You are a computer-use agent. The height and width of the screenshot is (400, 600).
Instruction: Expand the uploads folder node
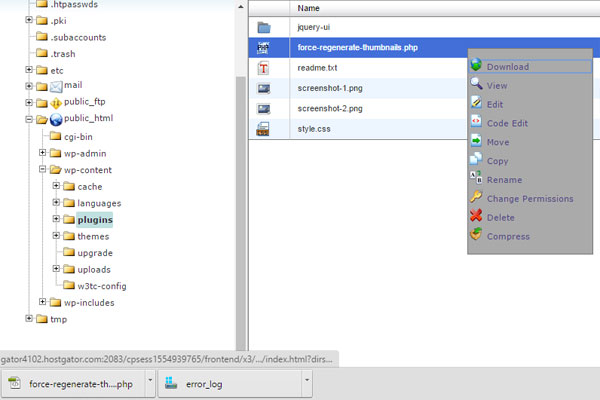pyautogui.click(x=56, y=268)
